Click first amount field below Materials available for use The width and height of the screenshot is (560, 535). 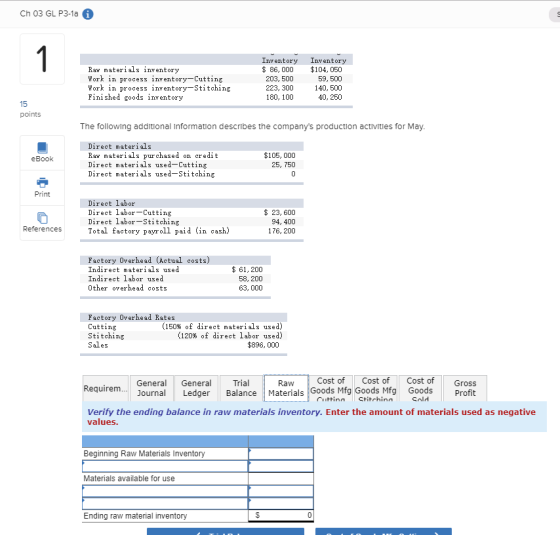click(x=281, y=491)
